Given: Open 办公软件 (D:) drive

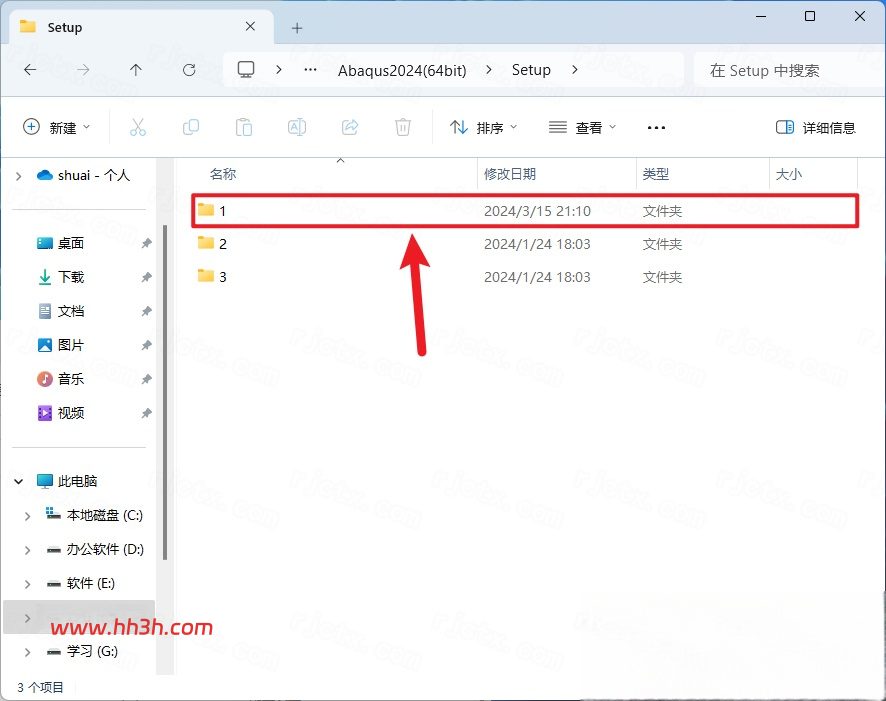Looking at the screenshot, I should 95,550.
